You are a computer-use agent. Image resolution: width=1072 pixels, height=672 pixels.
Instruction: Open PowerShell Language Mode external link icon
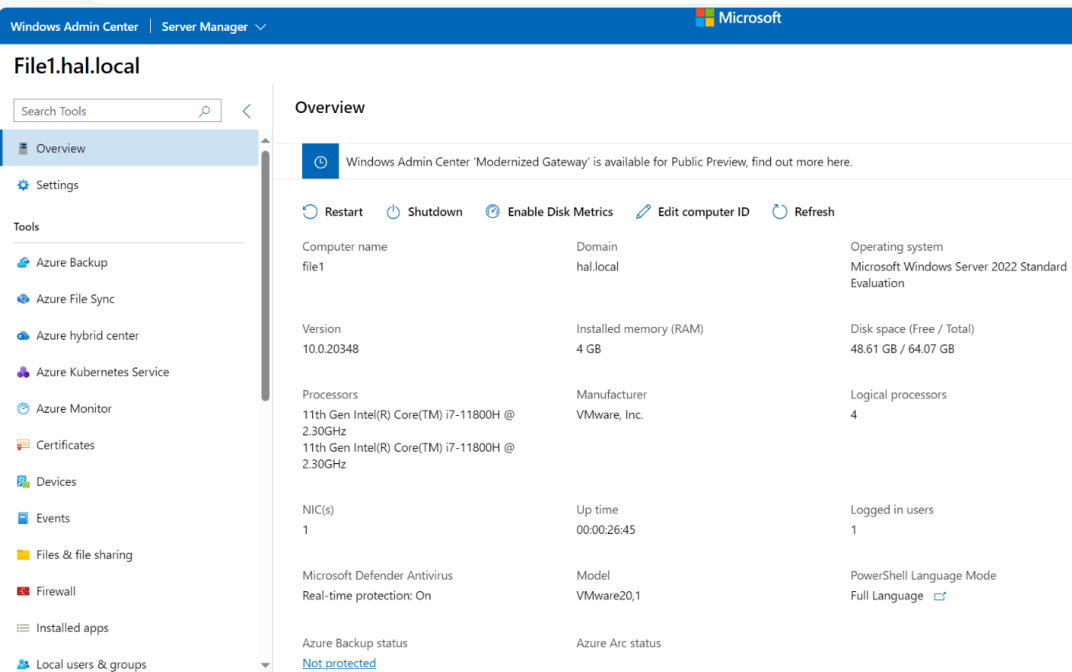pyautogui.click(x=939, y=596)
